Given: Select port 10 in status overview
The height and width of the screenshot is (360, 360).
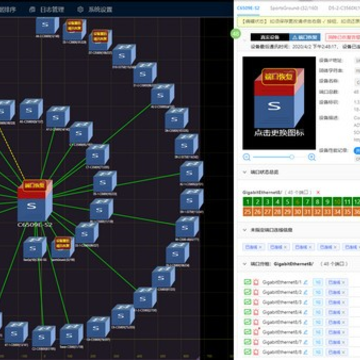Looking at the screenshot, I should coord(337,202).
